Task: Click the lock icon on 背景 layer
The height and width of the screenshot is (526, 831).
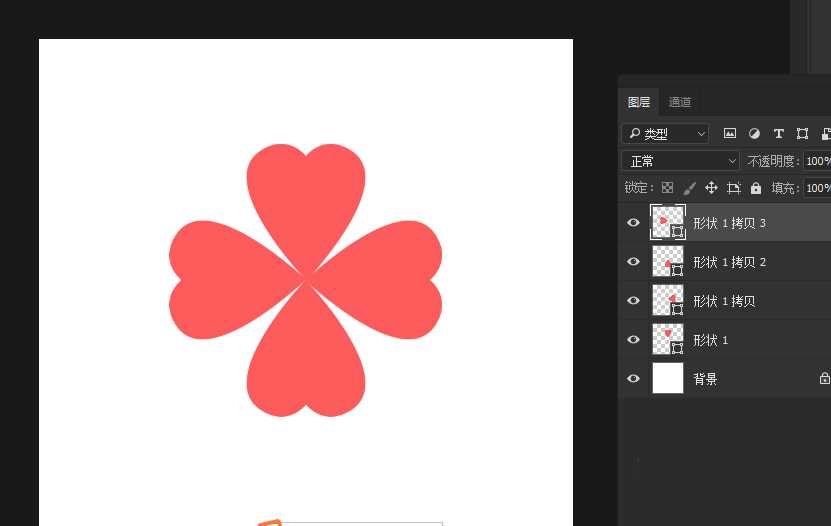Action: (824, 379)
